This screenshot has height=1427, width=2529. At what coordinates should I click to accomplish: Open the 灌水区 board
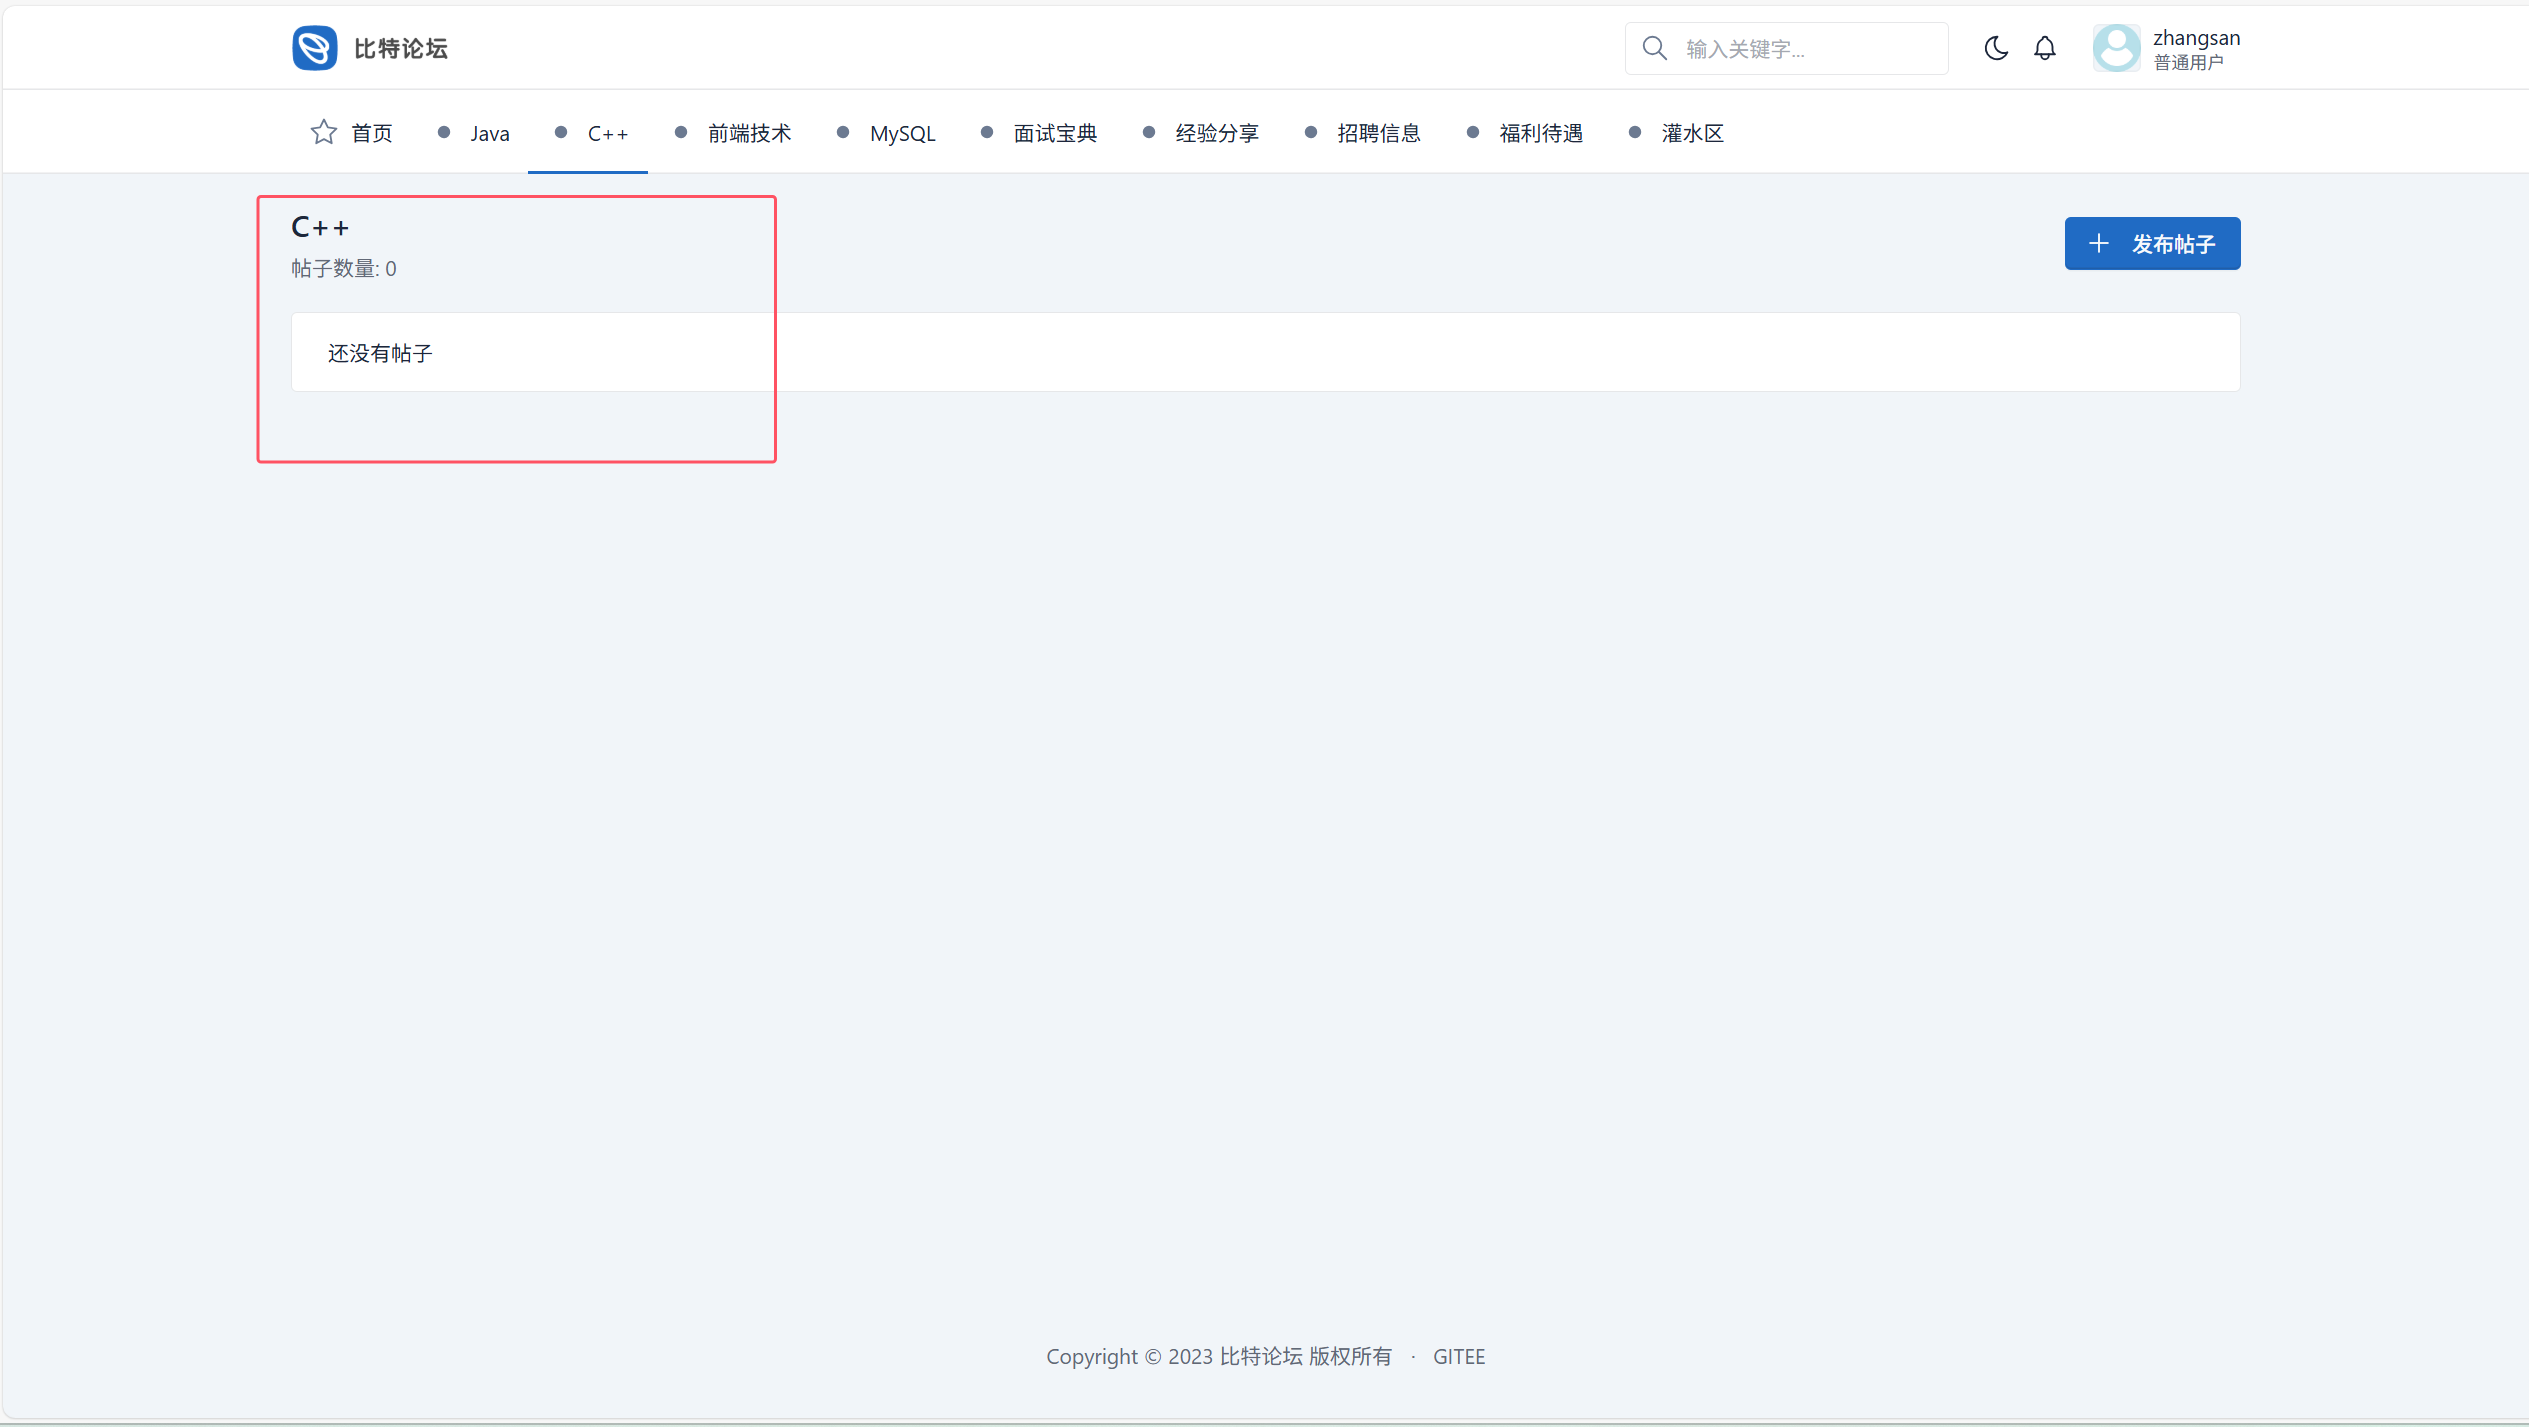pyautogui.click(x=1692, y=133)
